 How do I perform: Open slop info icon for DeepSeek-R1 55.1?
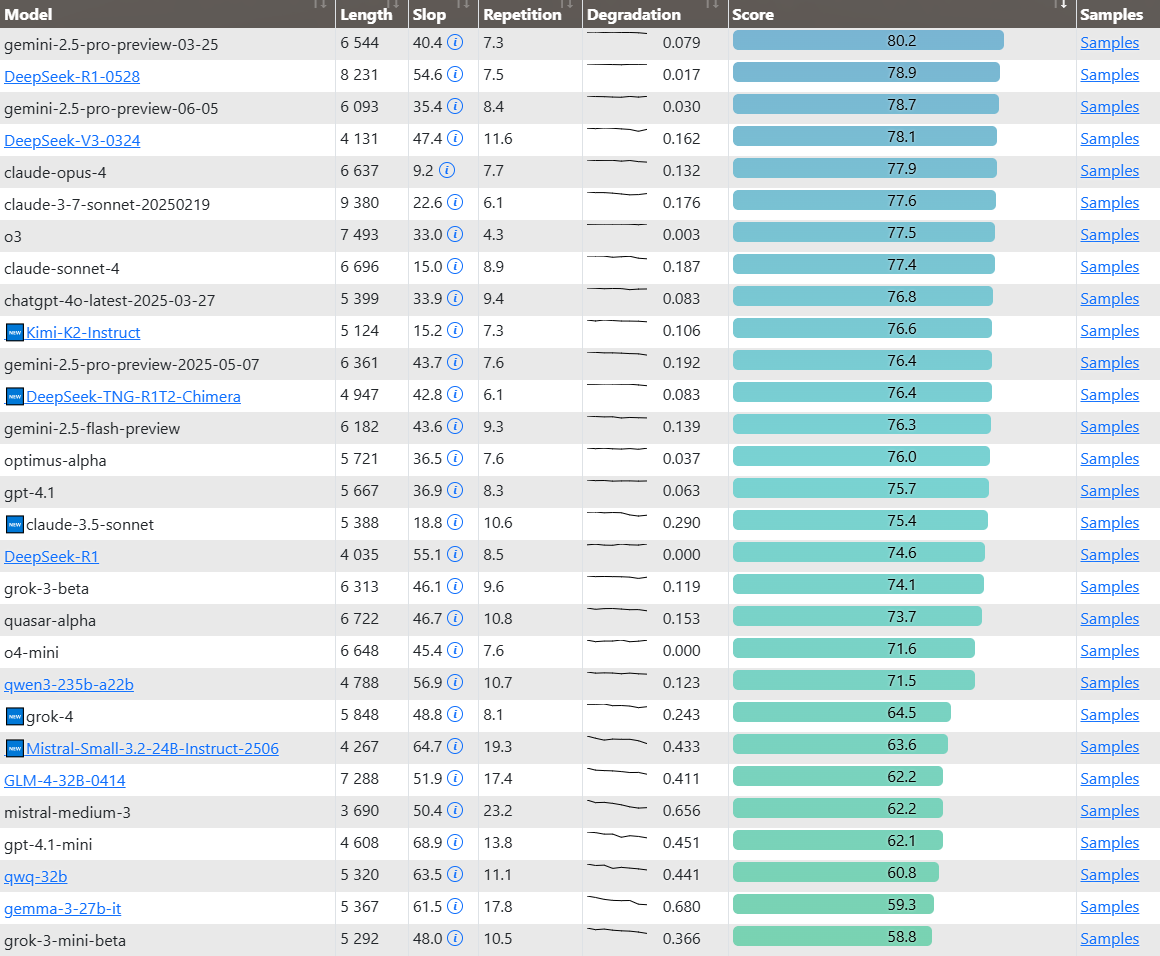(x=455, y=554)
